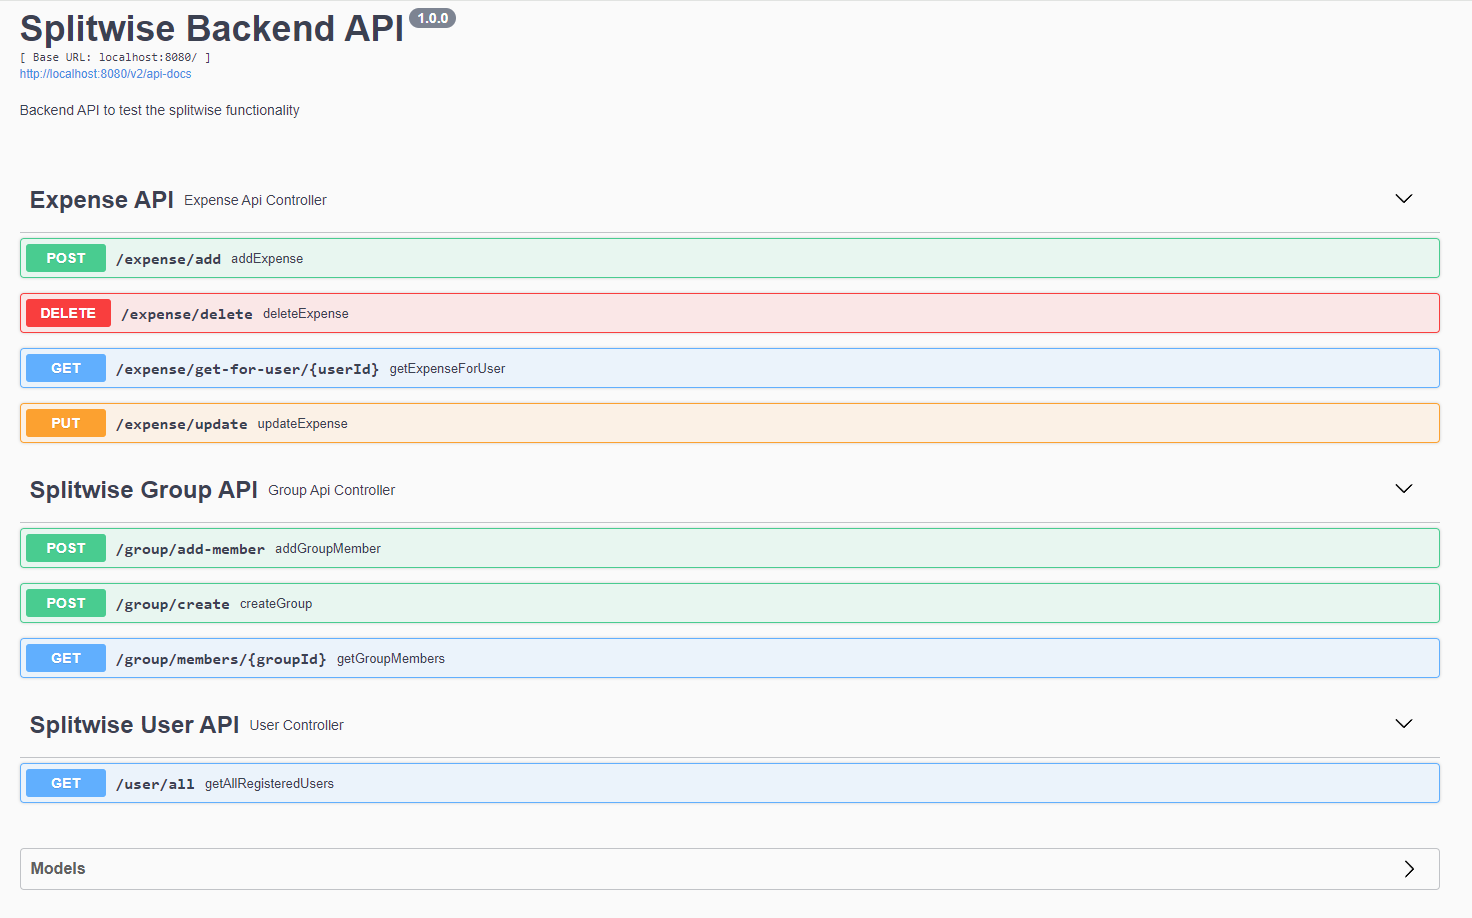Image resolution: width=1472 pixels, height=918 pixels.
Task: Click PUT badge for /expense/update
Action: coord(66,423)
